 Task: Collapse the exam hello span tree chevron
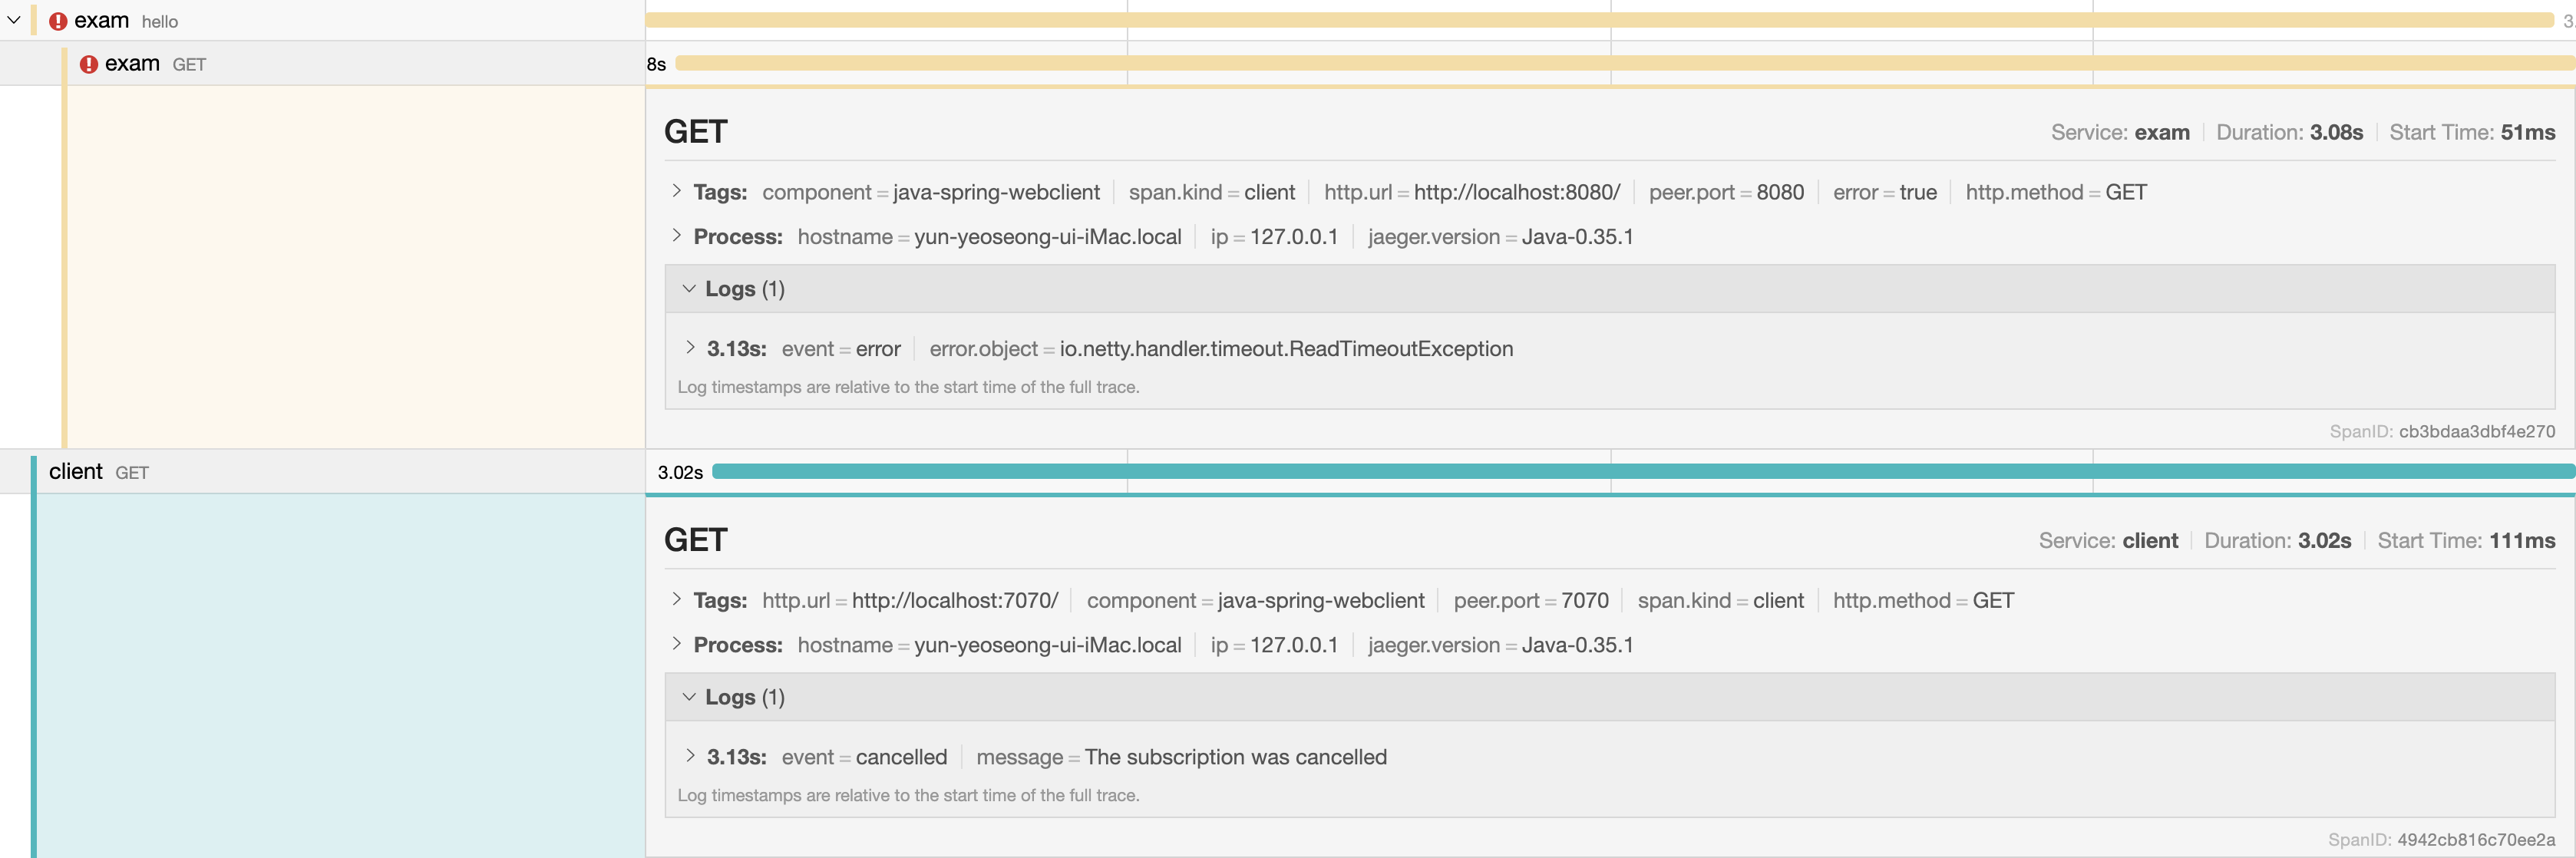click(x=14, y=20)
